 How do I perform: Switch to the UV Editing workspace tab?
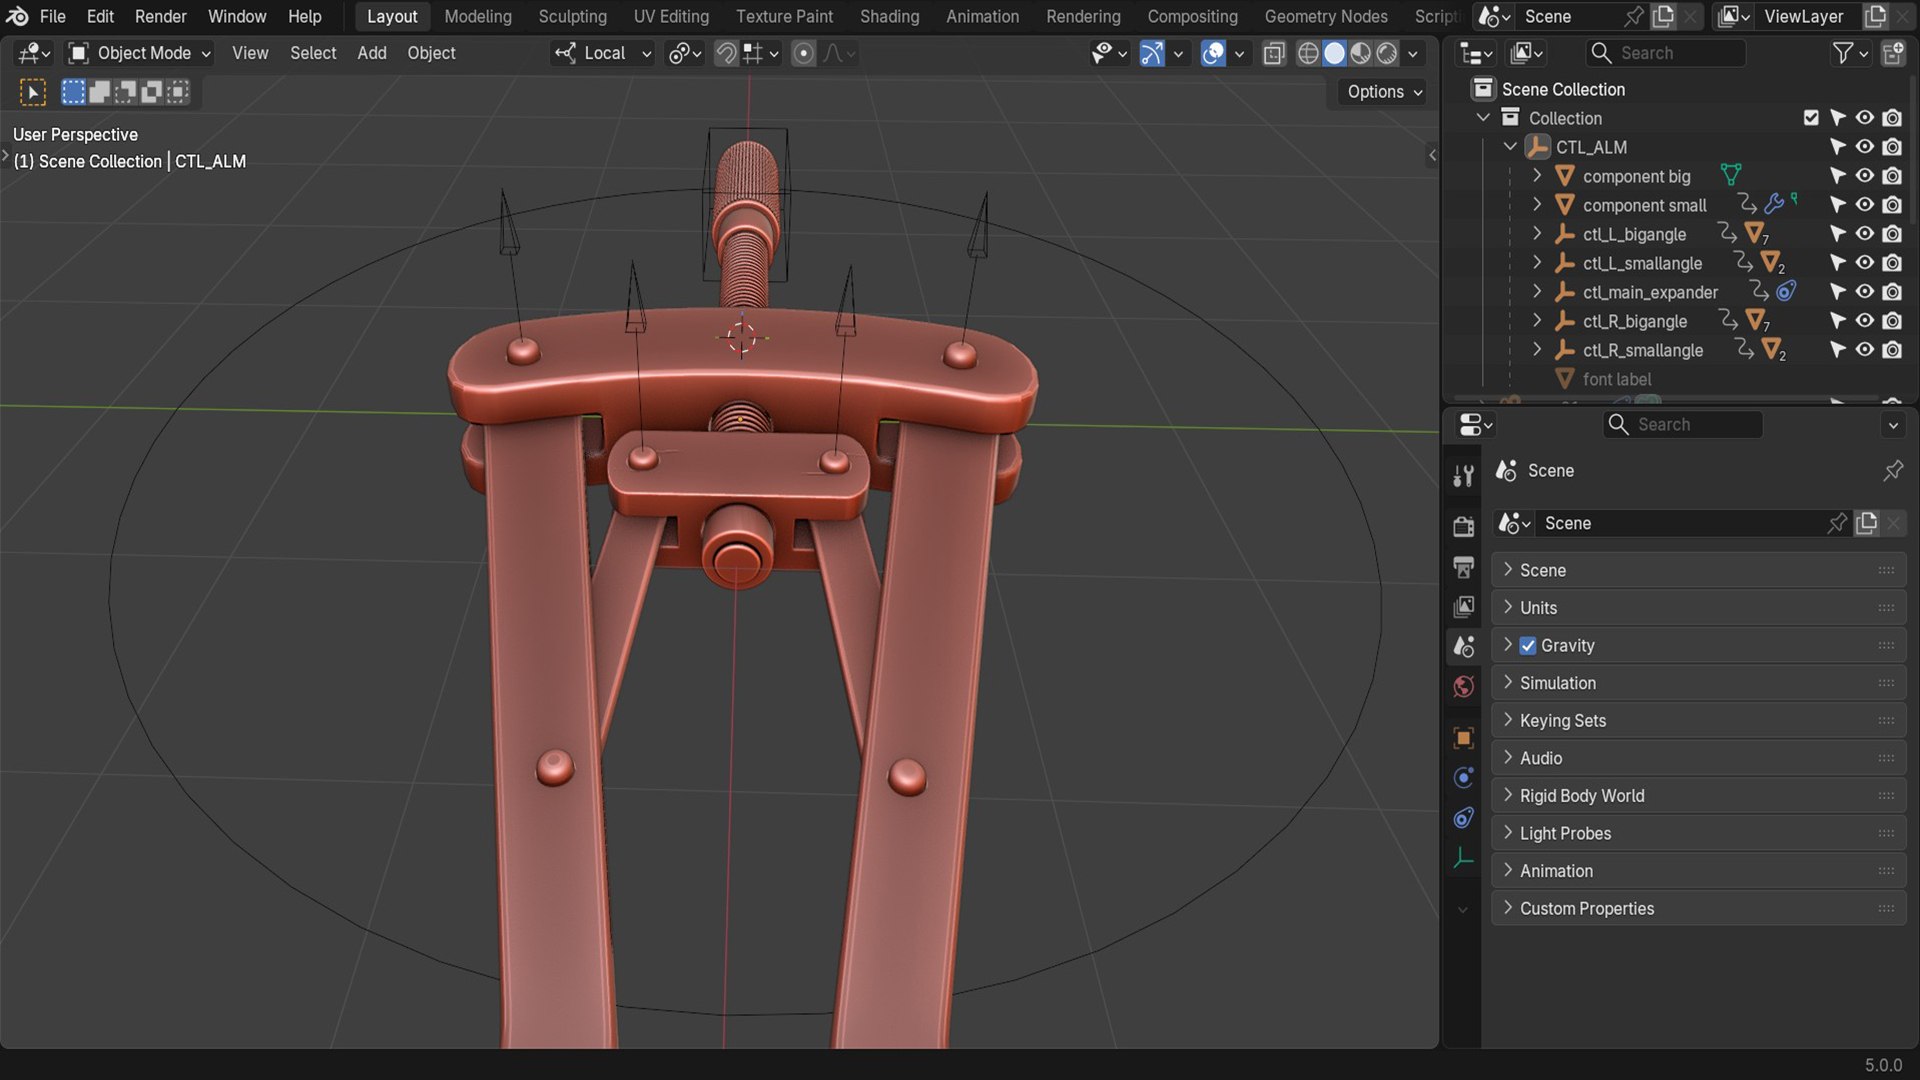tap(671, 16)
